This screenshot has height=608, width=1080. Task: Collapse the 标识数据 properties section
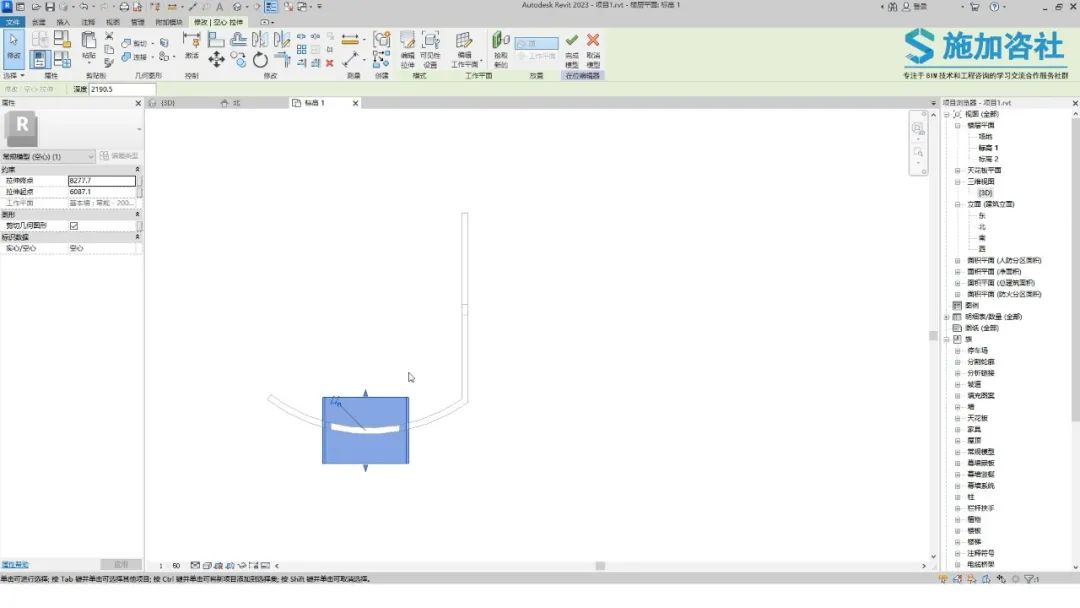coord(136,237)
